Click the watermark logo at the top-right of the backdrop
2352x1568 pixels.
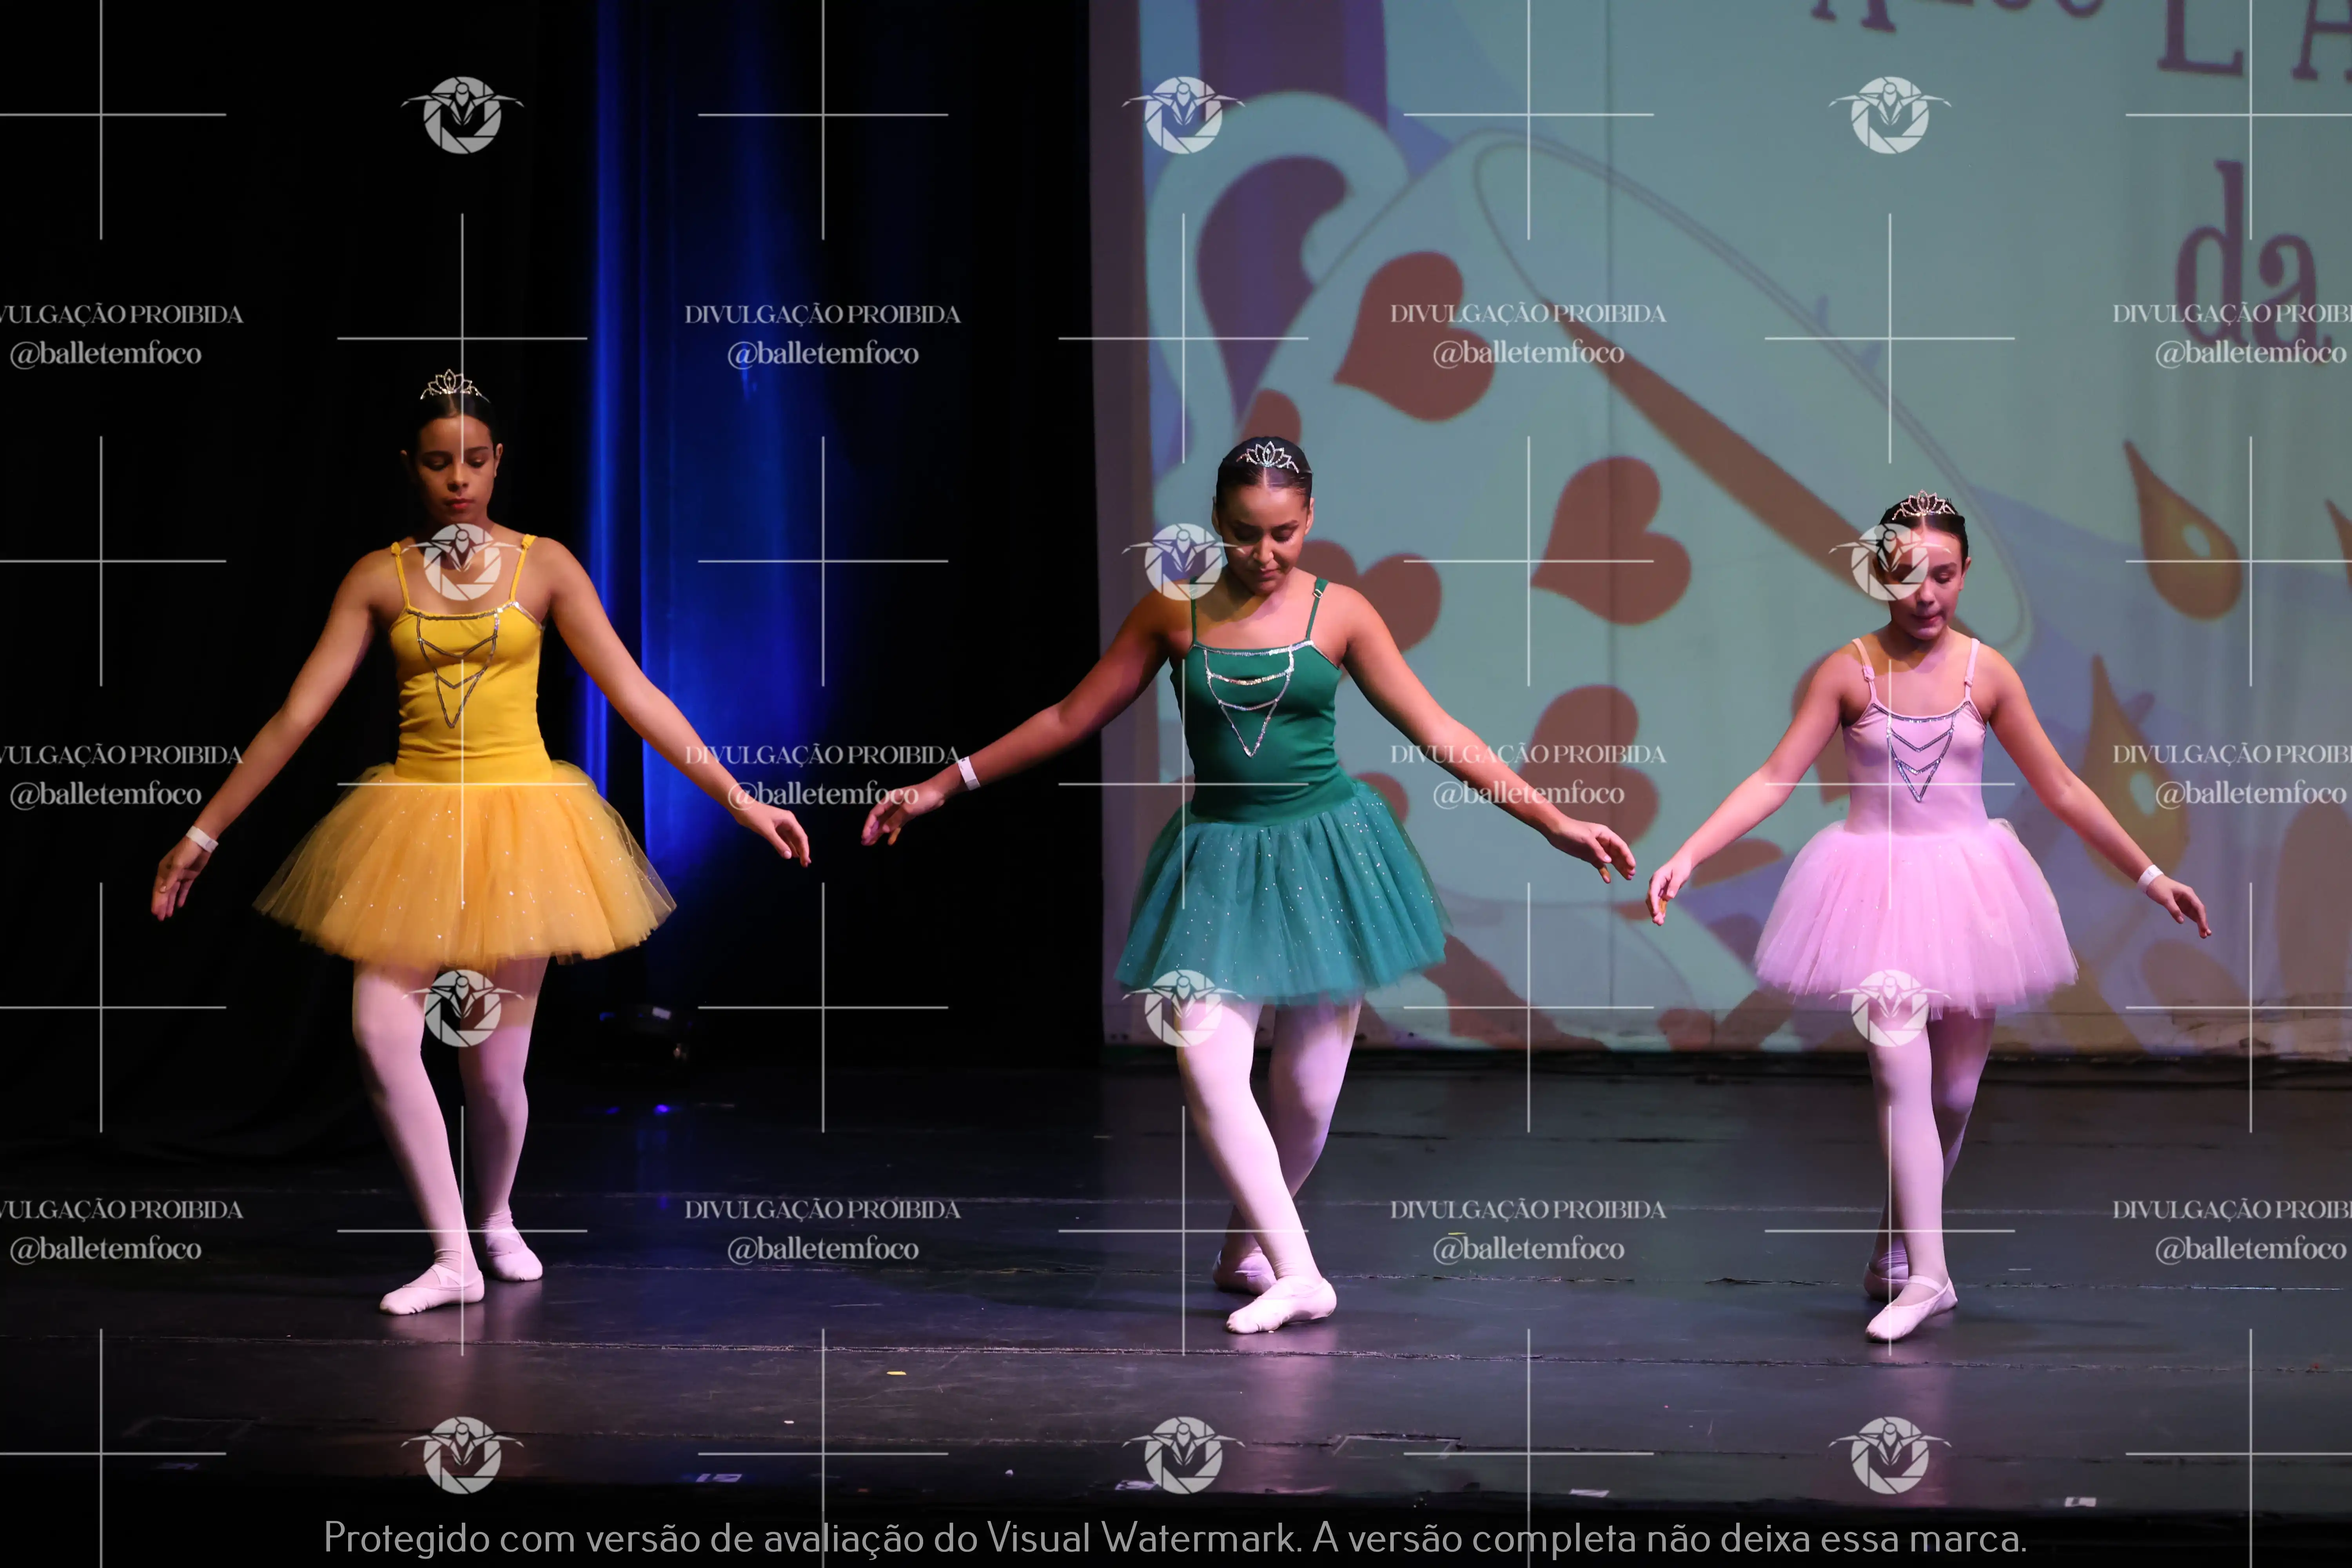tap(1889, 115)
